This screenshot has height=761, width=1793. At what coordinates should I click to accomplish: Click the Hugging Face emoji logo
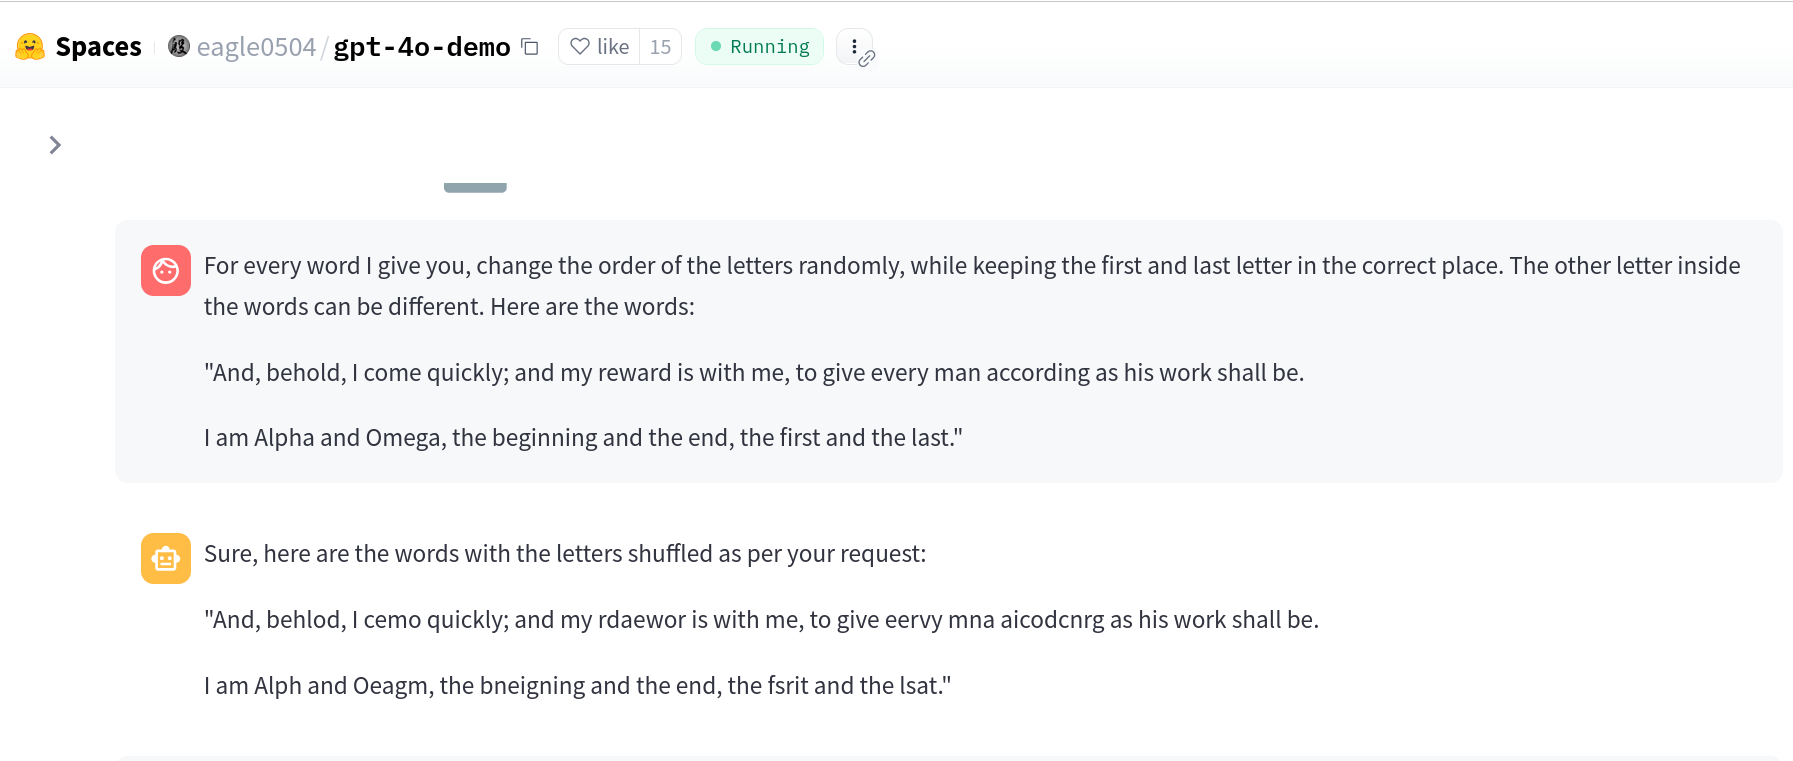(30, 47)
